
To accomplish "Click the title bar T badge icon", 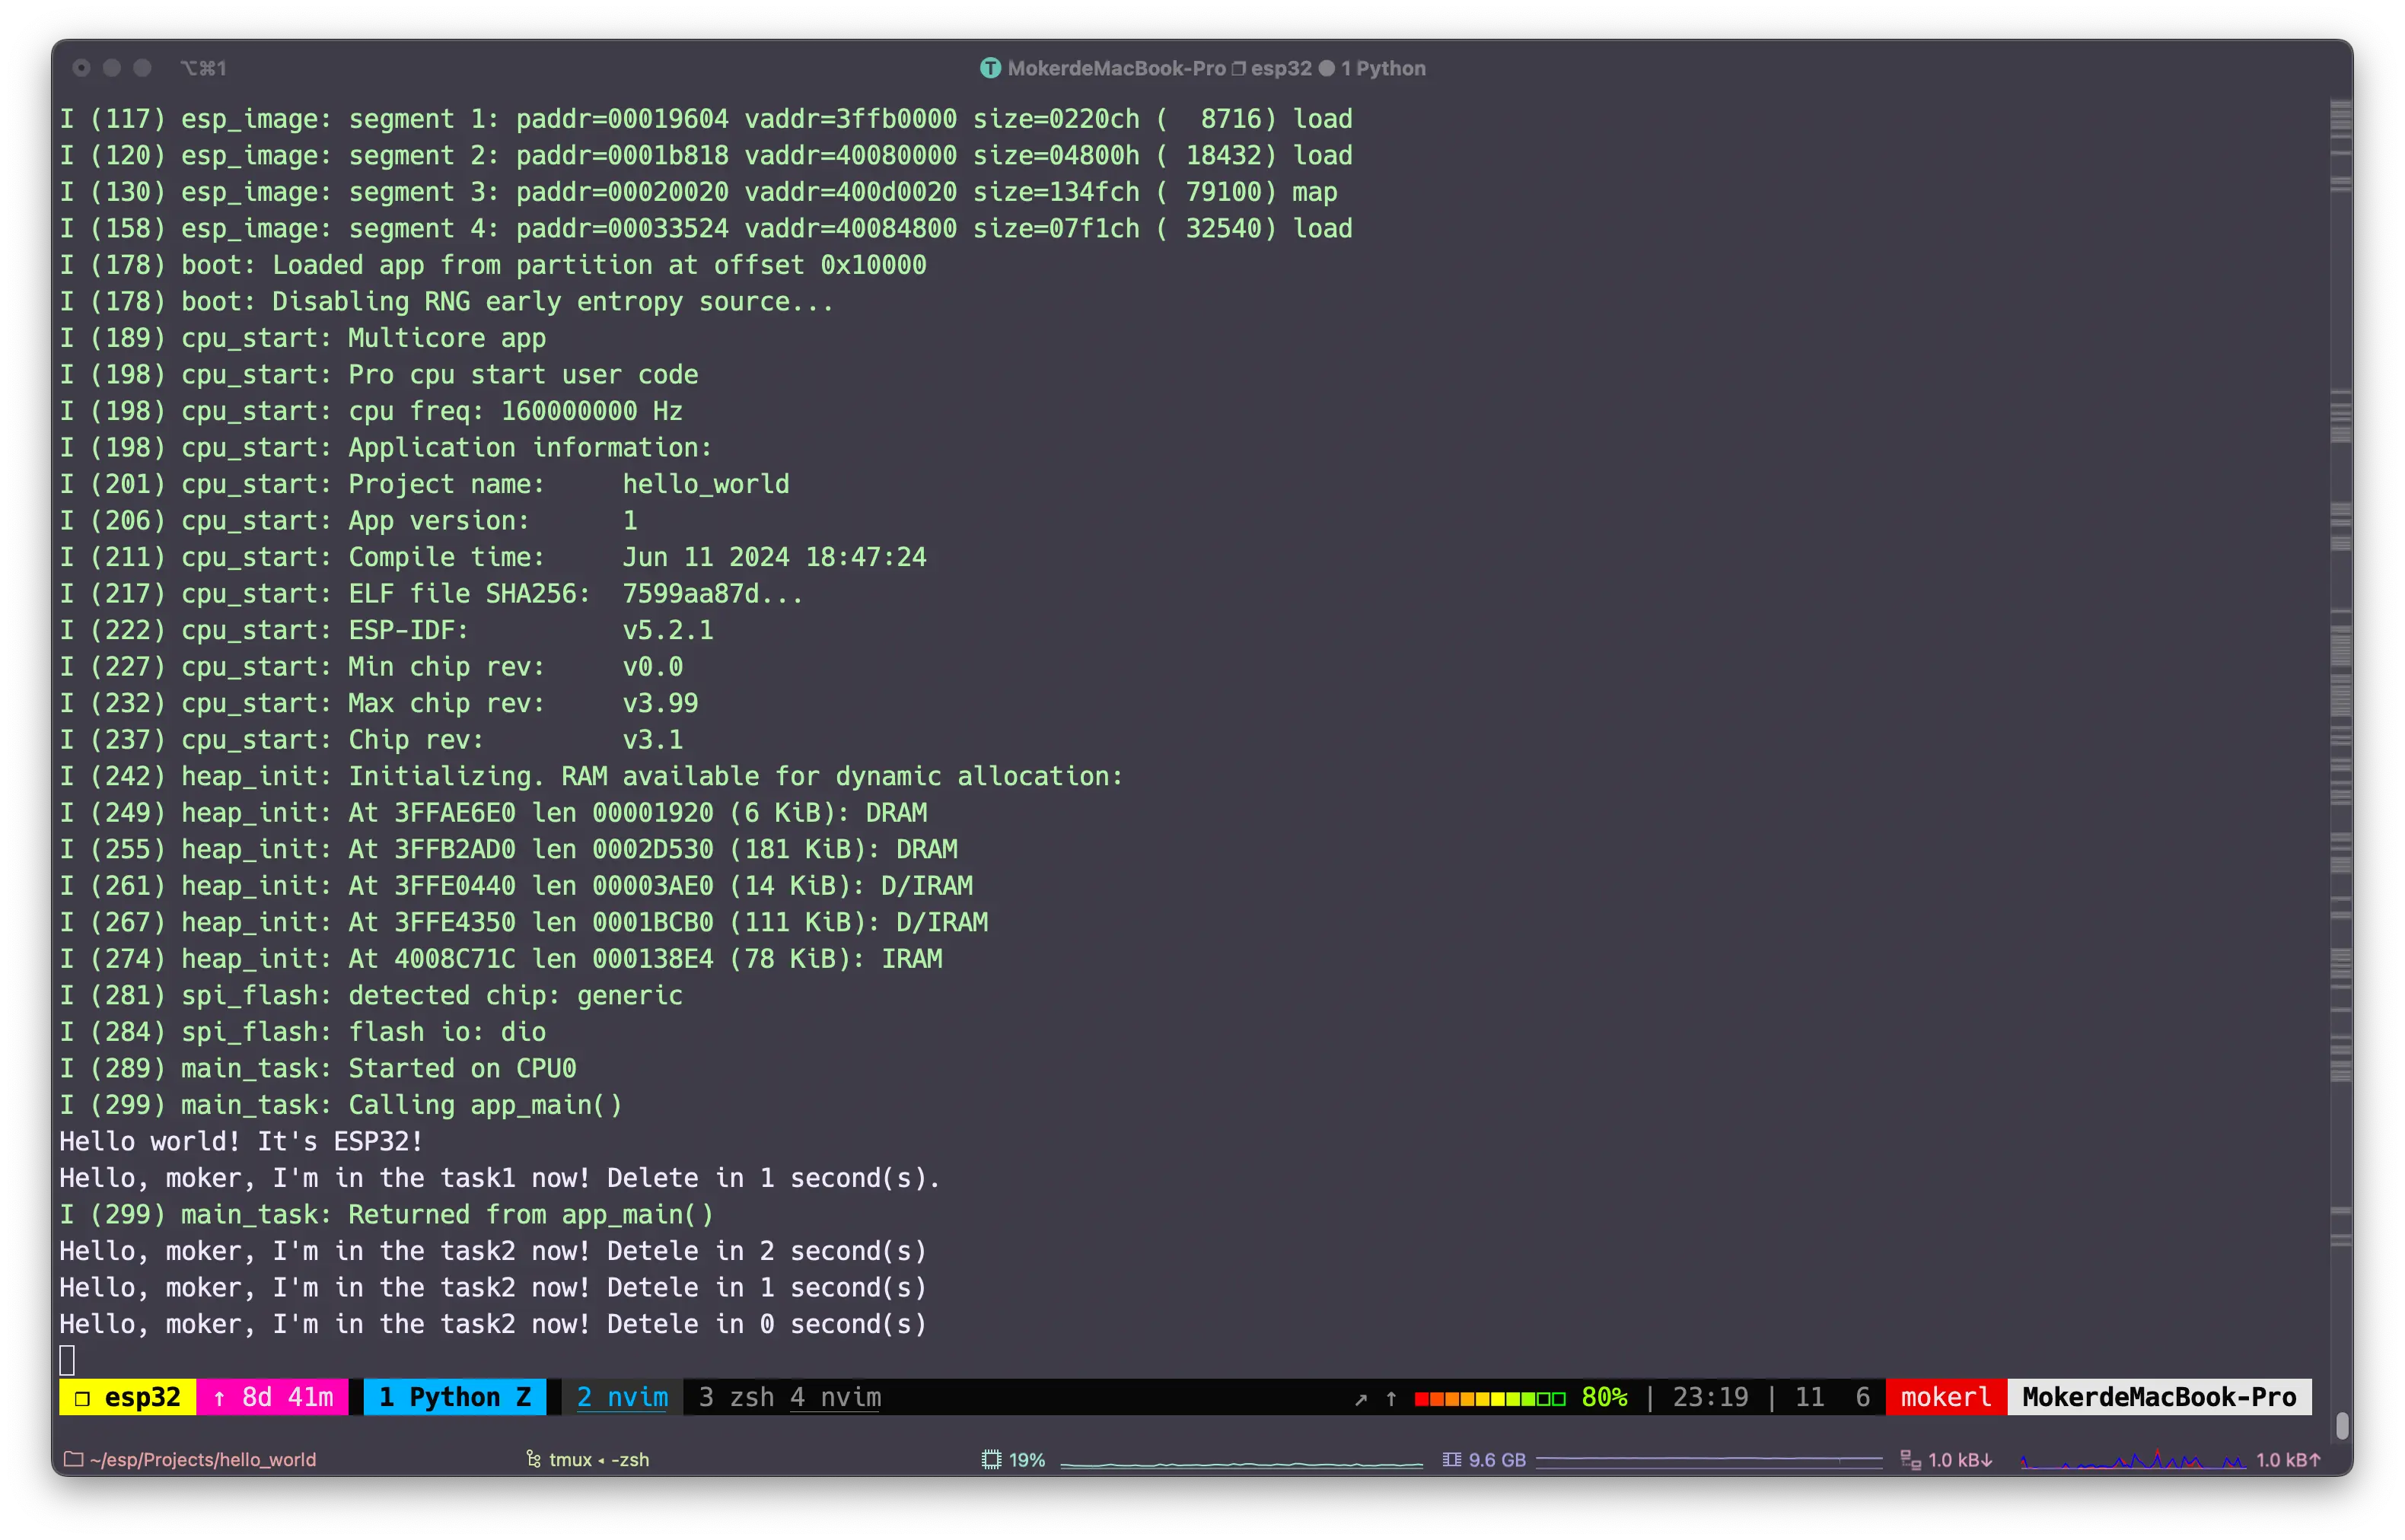I will coord(990,68).
